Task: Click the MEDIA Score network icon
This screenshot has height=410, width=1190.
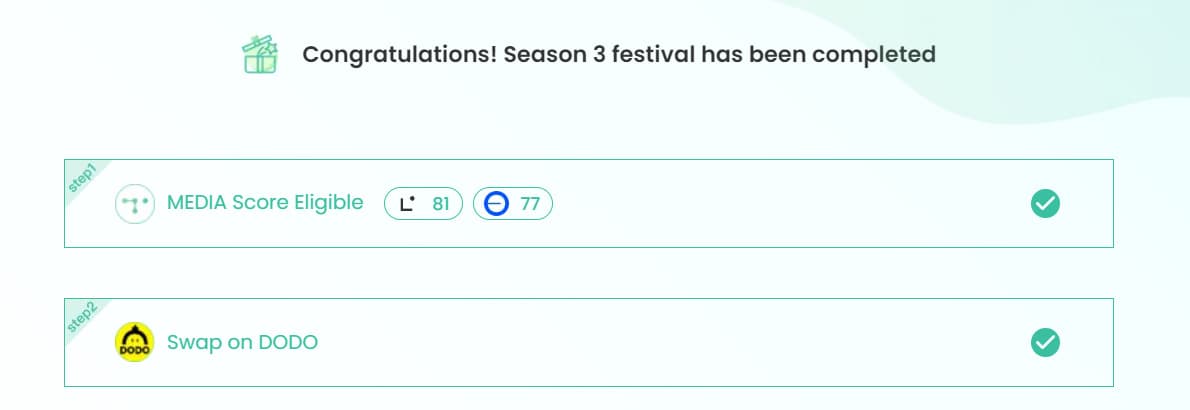Action: pos(134,203)
